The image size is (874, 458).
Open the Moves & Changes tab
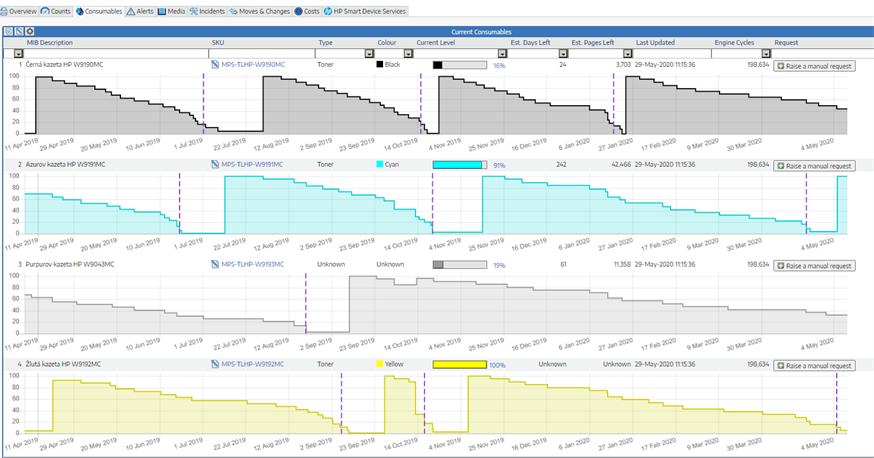tap(257, 11)
